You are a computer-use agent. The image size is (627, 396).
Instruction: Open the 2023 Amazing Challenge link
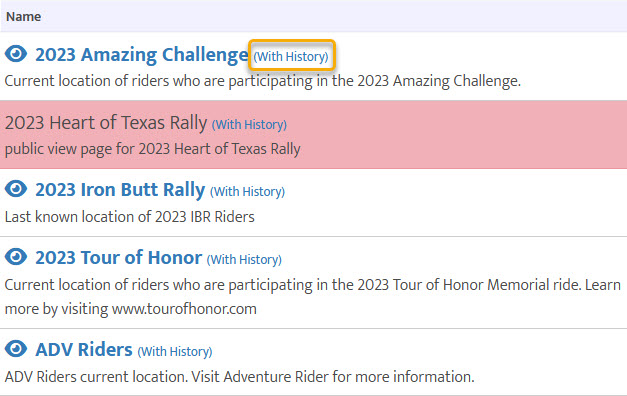click(x=142, y=55)
